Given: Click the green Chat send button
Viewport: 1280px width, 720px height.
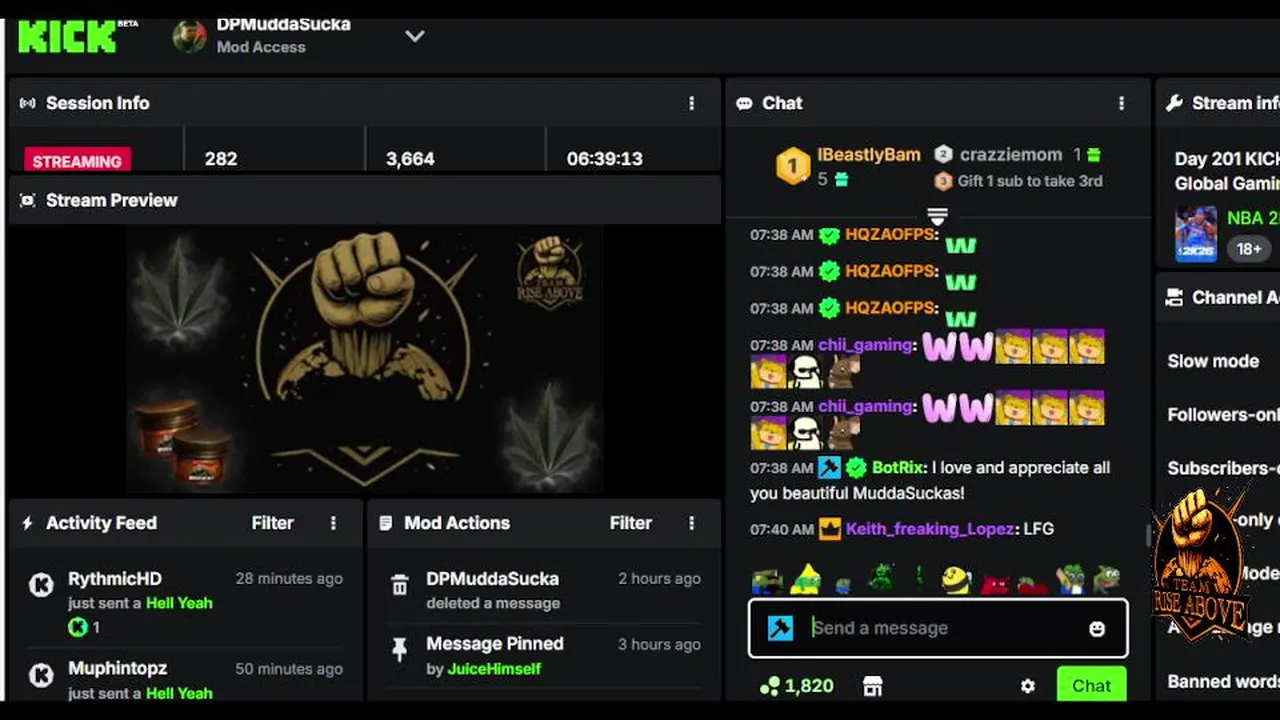Looking at the screenshot, I should 1091,685.
